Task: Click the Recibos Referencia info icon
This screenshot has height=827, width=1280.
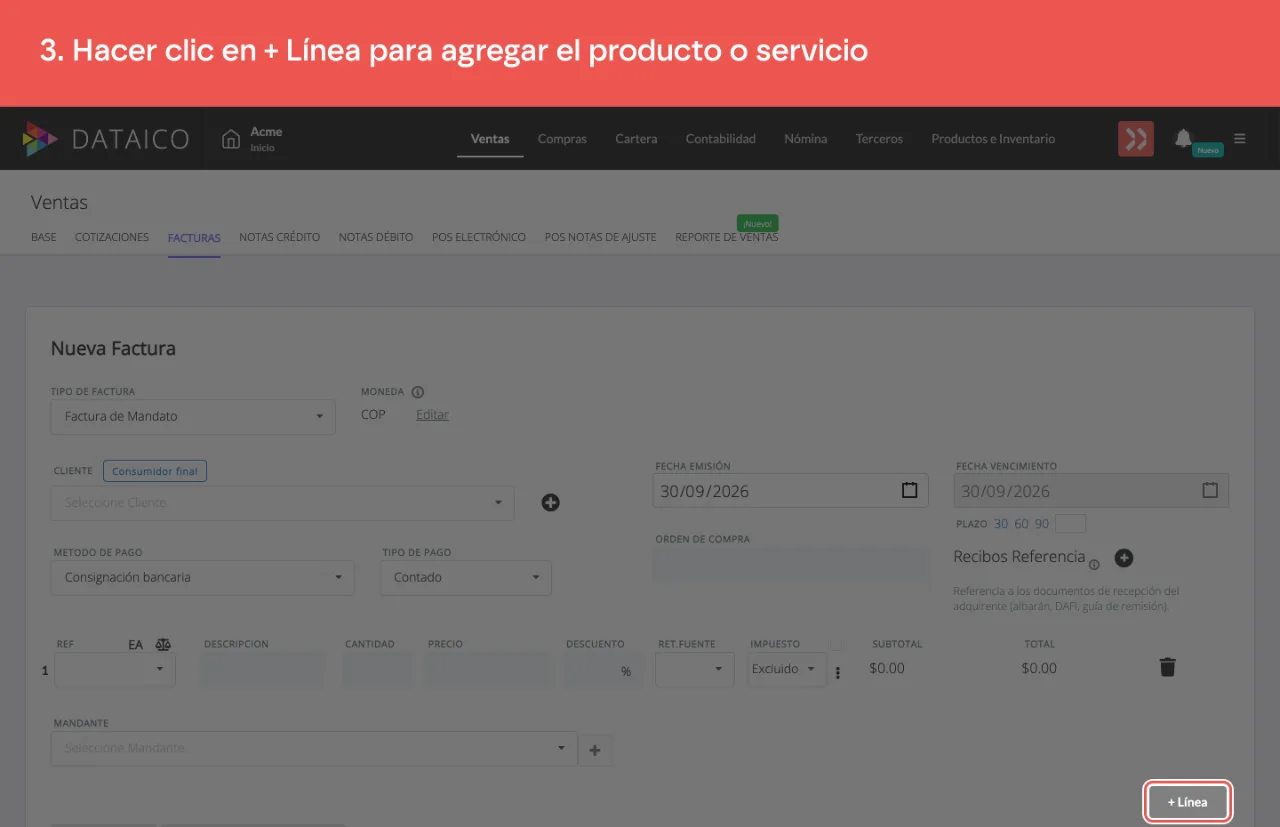Action: 1094,564
